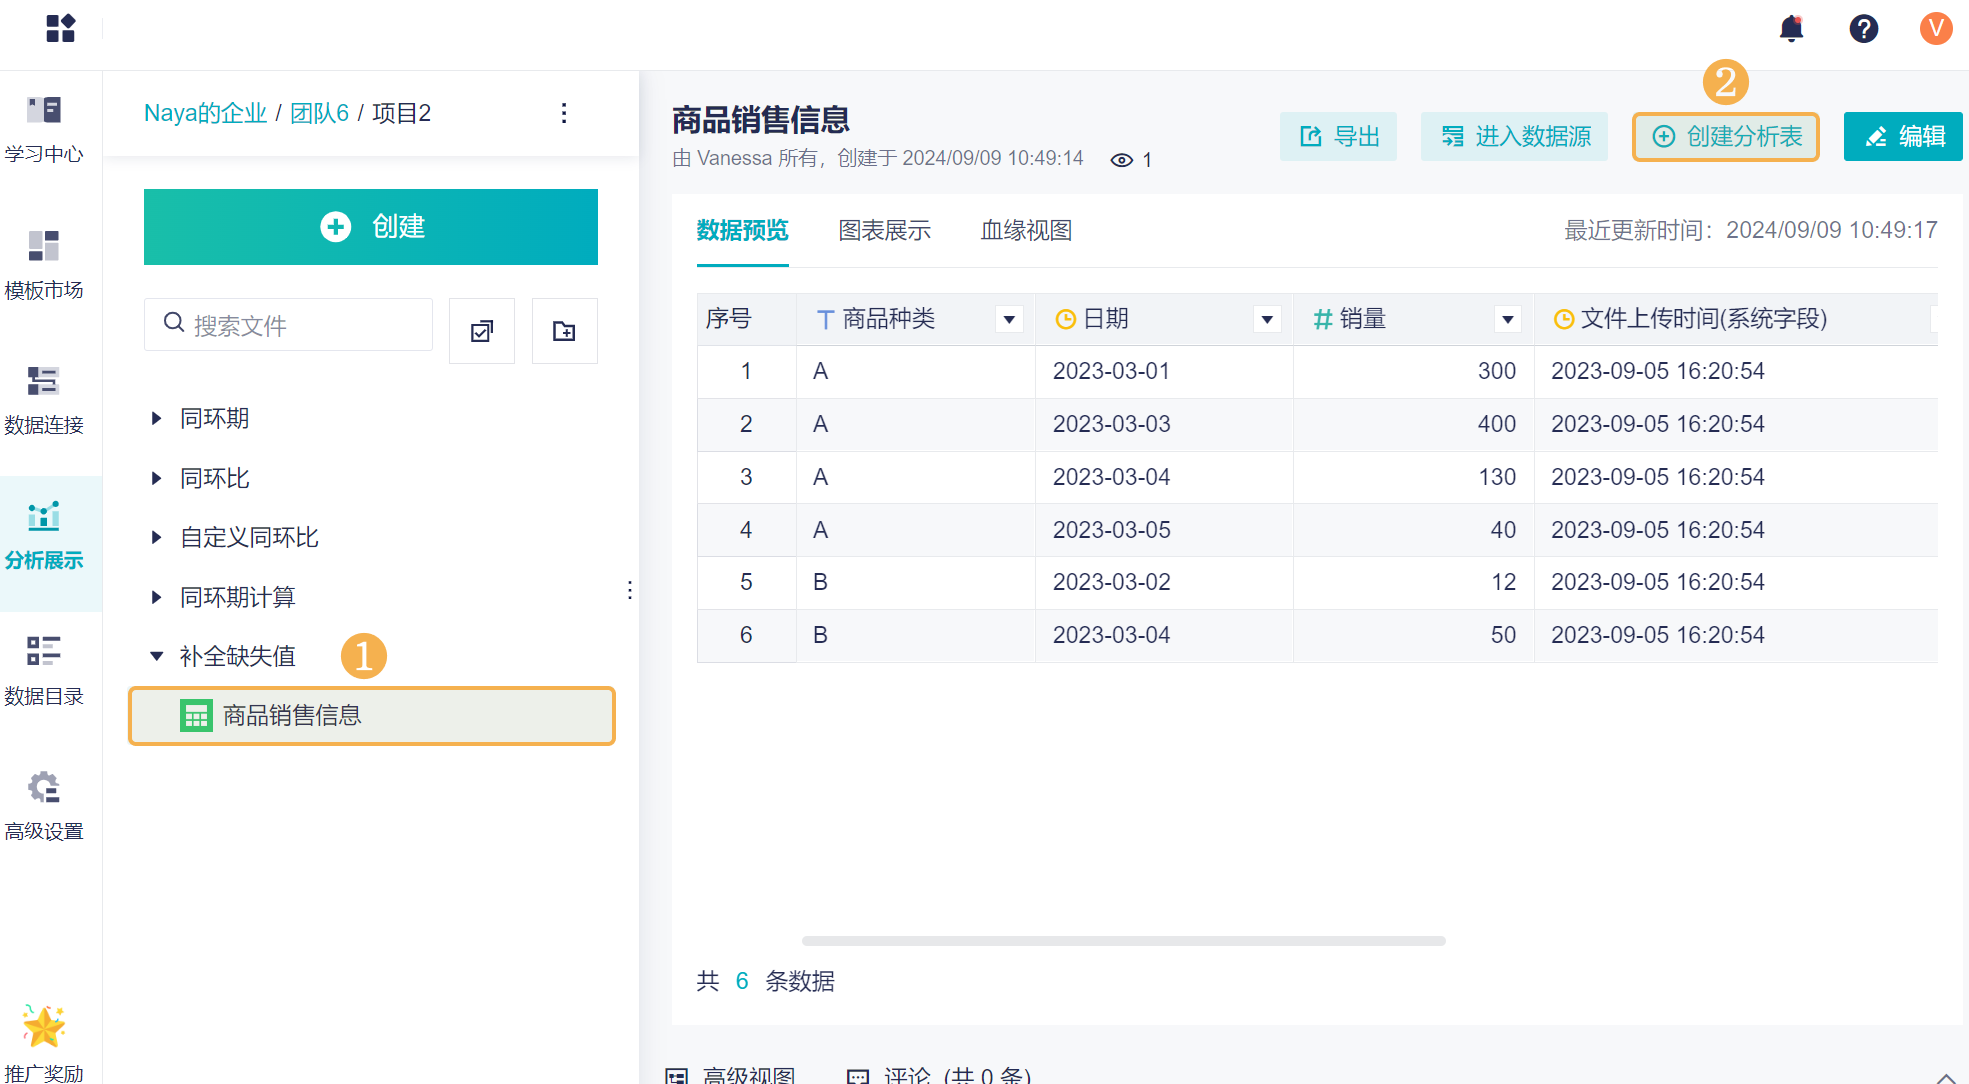Click 项目2 in breadcrumb
This screenshot has height=1084, width=1969.
[402, 113]
